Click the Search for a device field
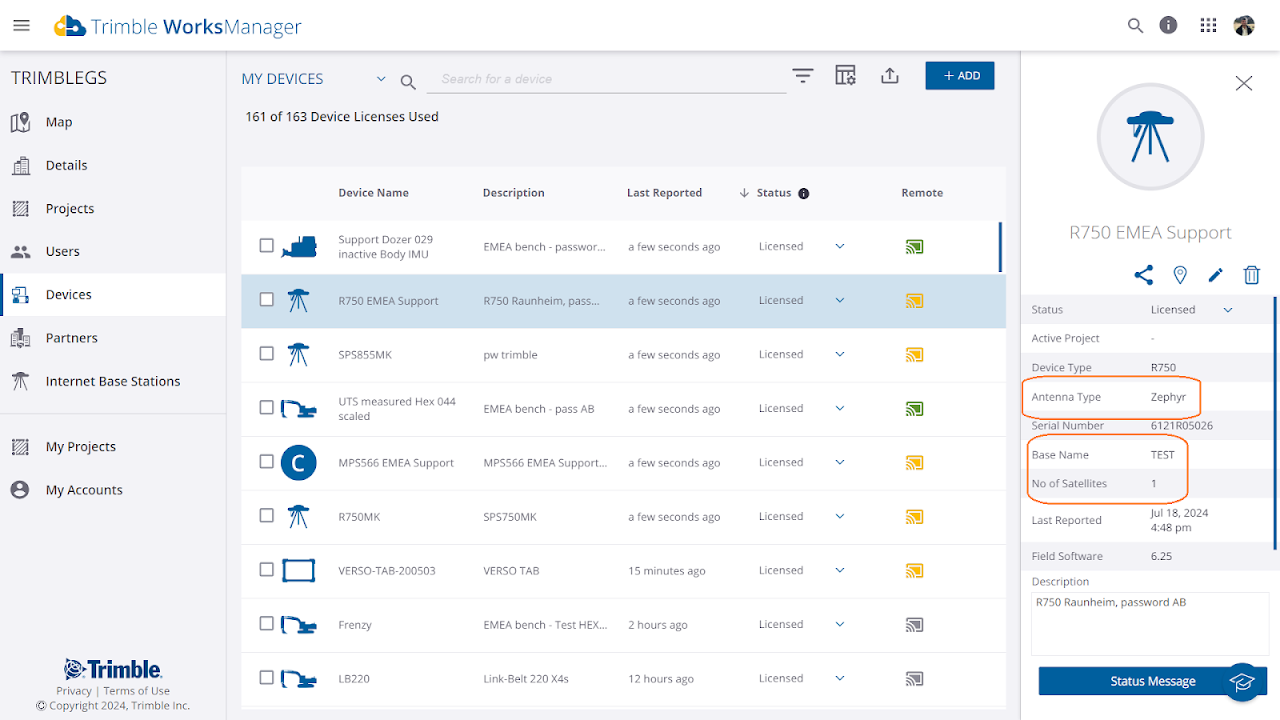The height and width of the screenshot is (720, 1280). click(x=607, y=79)
